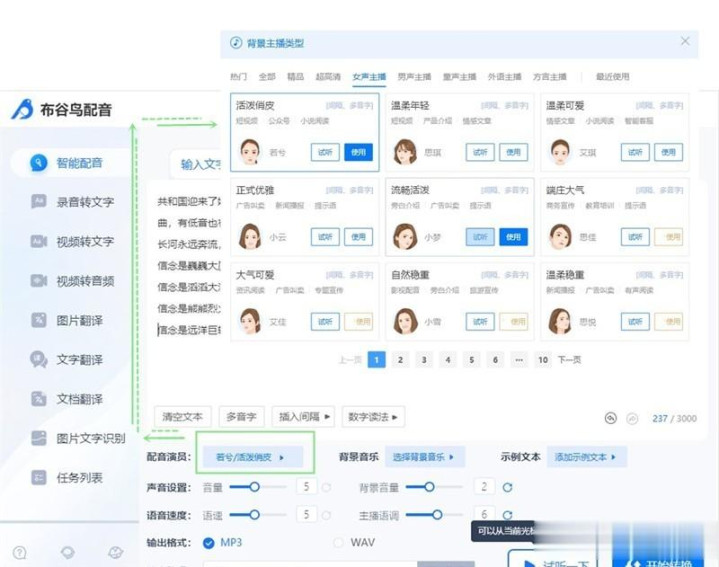The width and height of the screenshot is (719, 567).
Task: Open 文字翻译 in the sidebar
Action: (67, 359)
